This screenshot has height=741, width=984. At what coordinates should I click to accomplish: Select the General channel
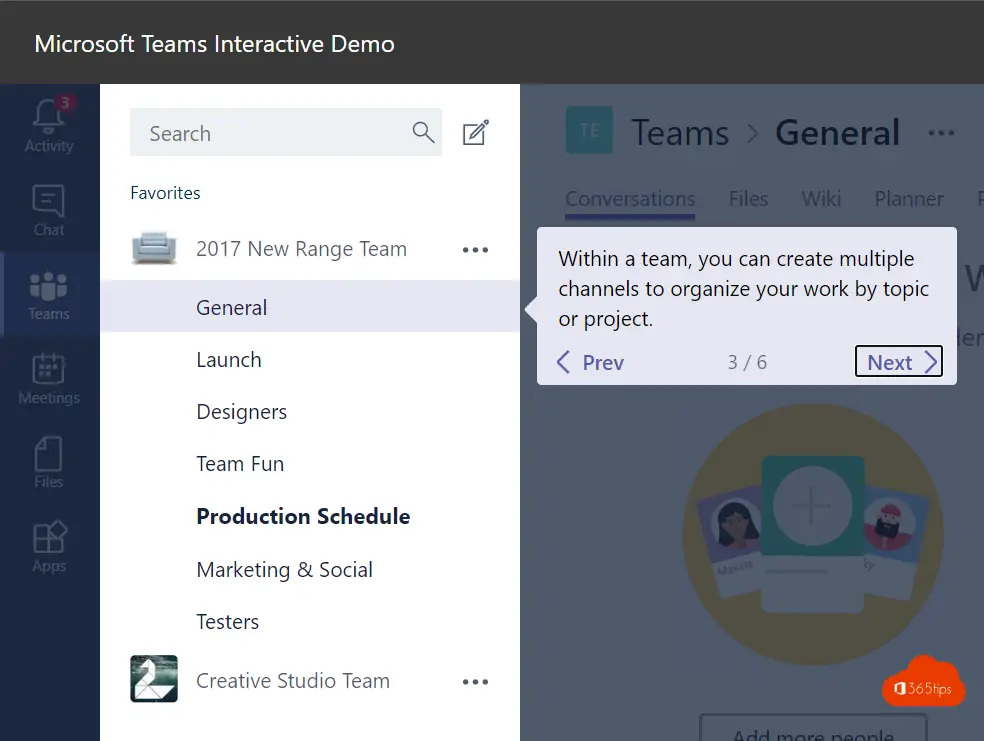pos(310,306)
